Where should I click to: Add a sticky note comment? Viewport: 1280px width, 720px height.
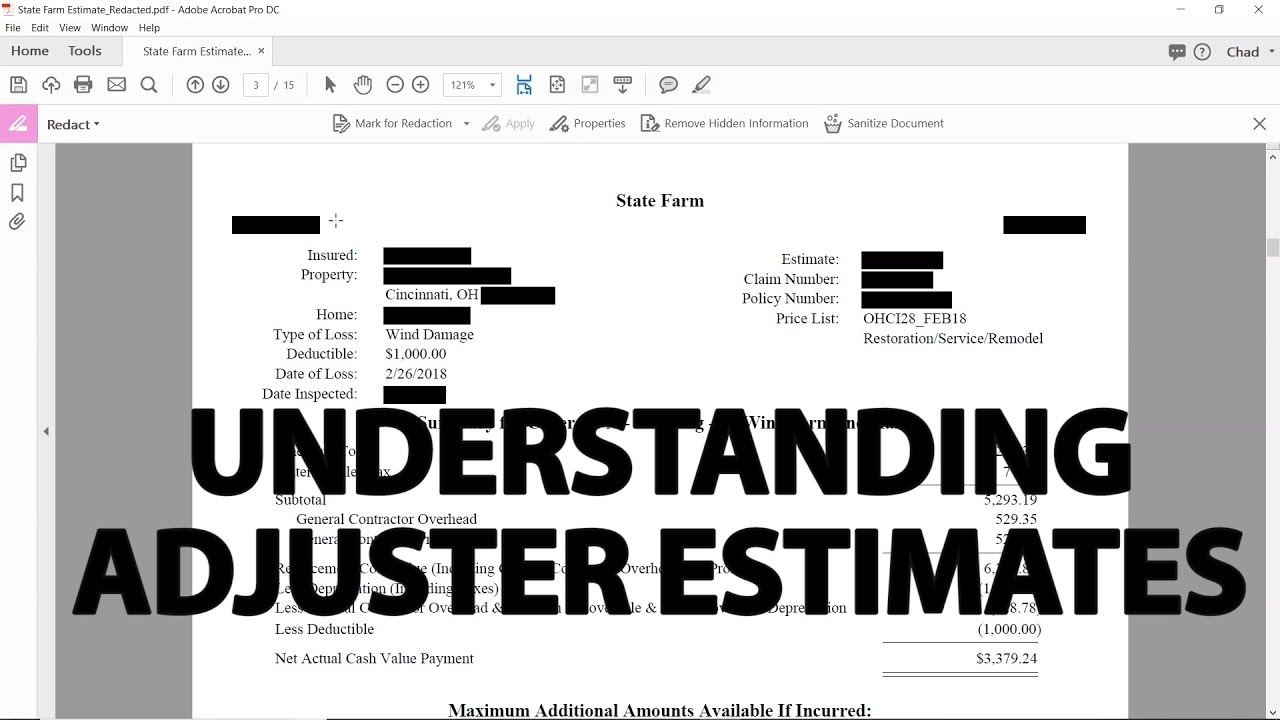click(669, 85)
